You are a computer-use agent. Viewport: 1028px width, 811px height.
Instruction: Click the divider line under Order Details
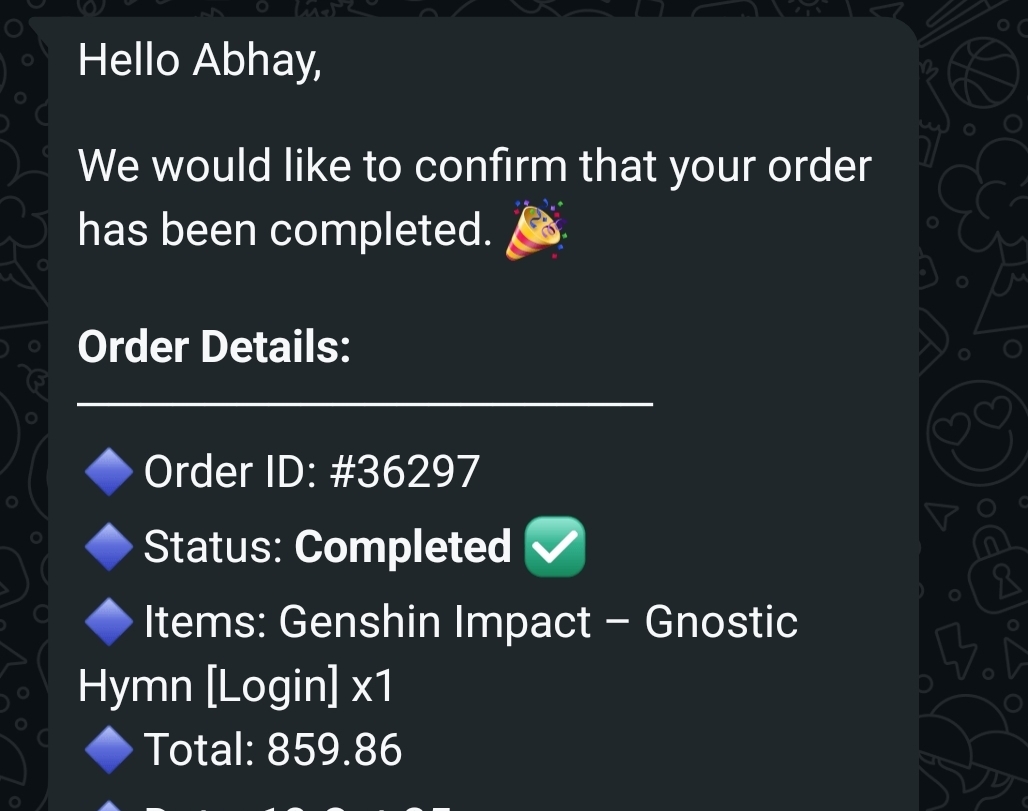tap(365, 404)
